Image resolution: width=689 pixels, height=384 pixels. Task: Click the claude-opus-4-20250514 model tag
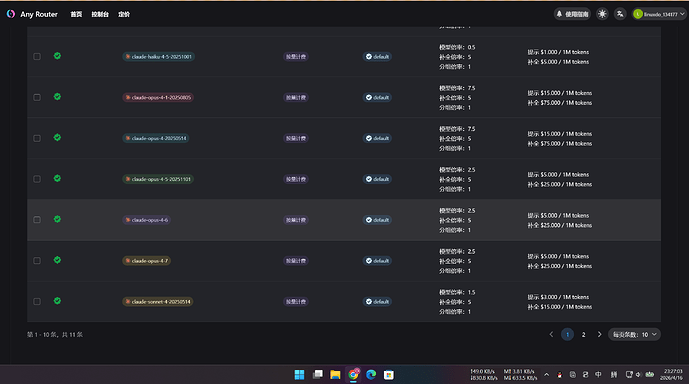pyautogui.click(x=156, y=138)
